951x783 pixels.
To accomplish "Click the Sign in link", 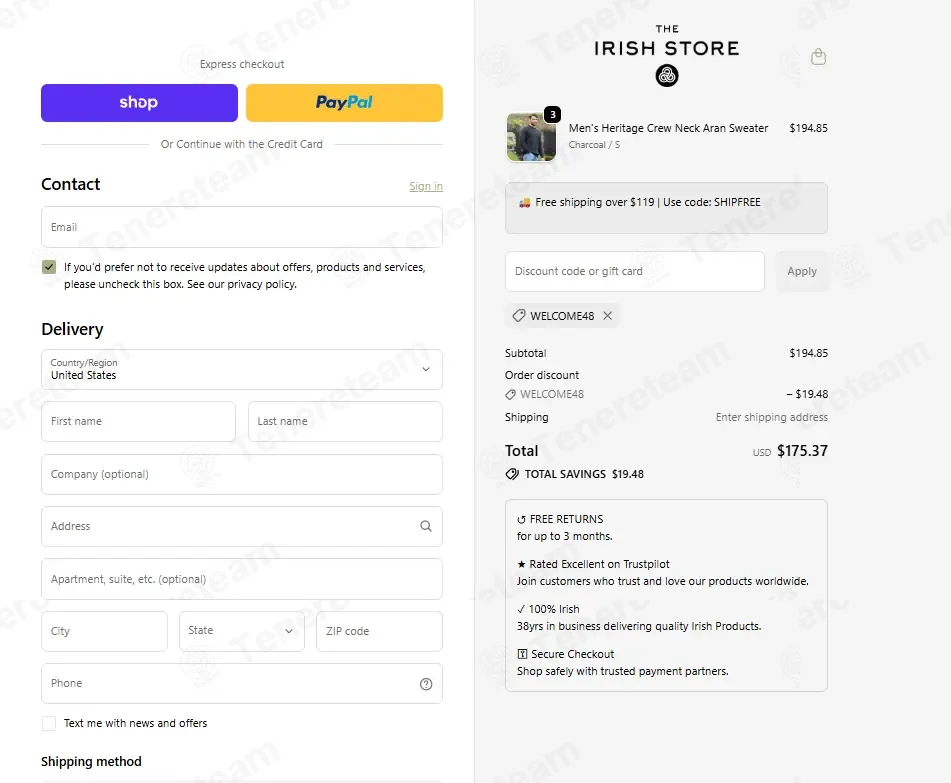I will 426,186.
